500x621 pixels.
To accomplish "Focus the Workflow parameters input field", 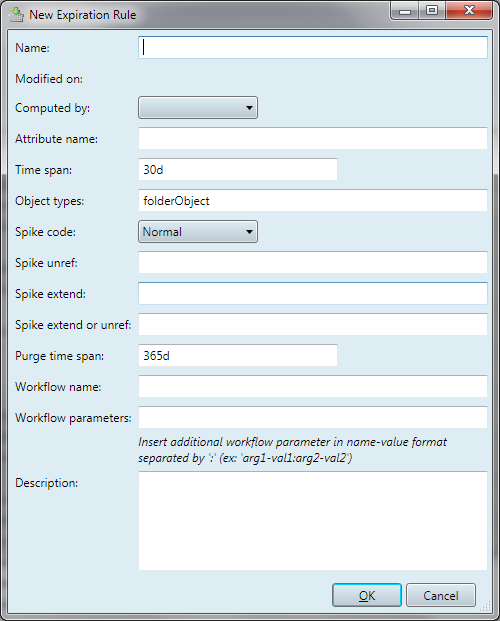I will click(x=313, y=417).
